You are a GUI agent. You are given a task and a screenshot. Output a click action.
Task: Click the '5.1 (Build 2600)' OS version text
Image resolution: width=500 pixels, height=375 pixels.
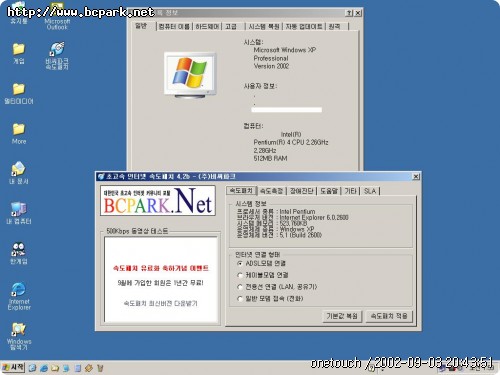pyautogui.click(x=301, y=235)
